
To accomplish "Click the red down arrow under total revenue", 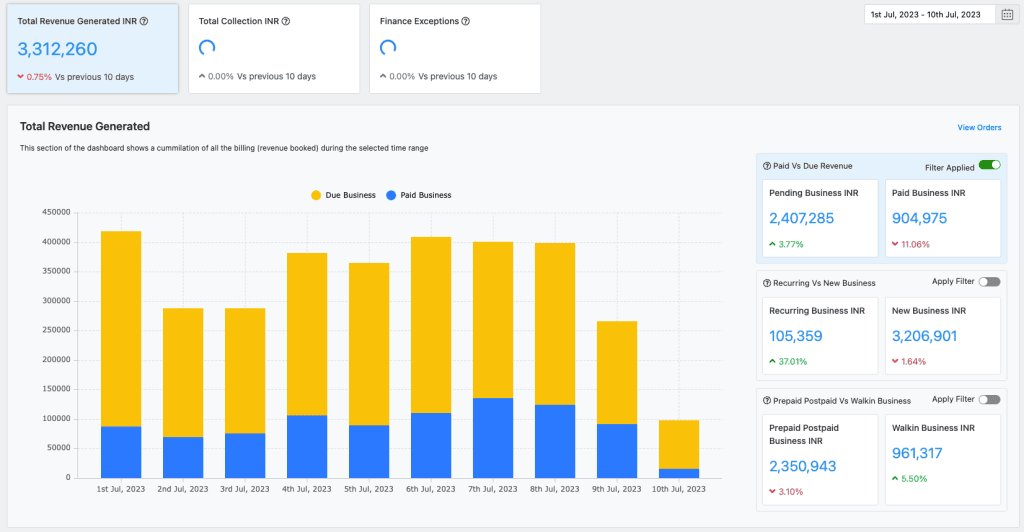I will [22, 77].
